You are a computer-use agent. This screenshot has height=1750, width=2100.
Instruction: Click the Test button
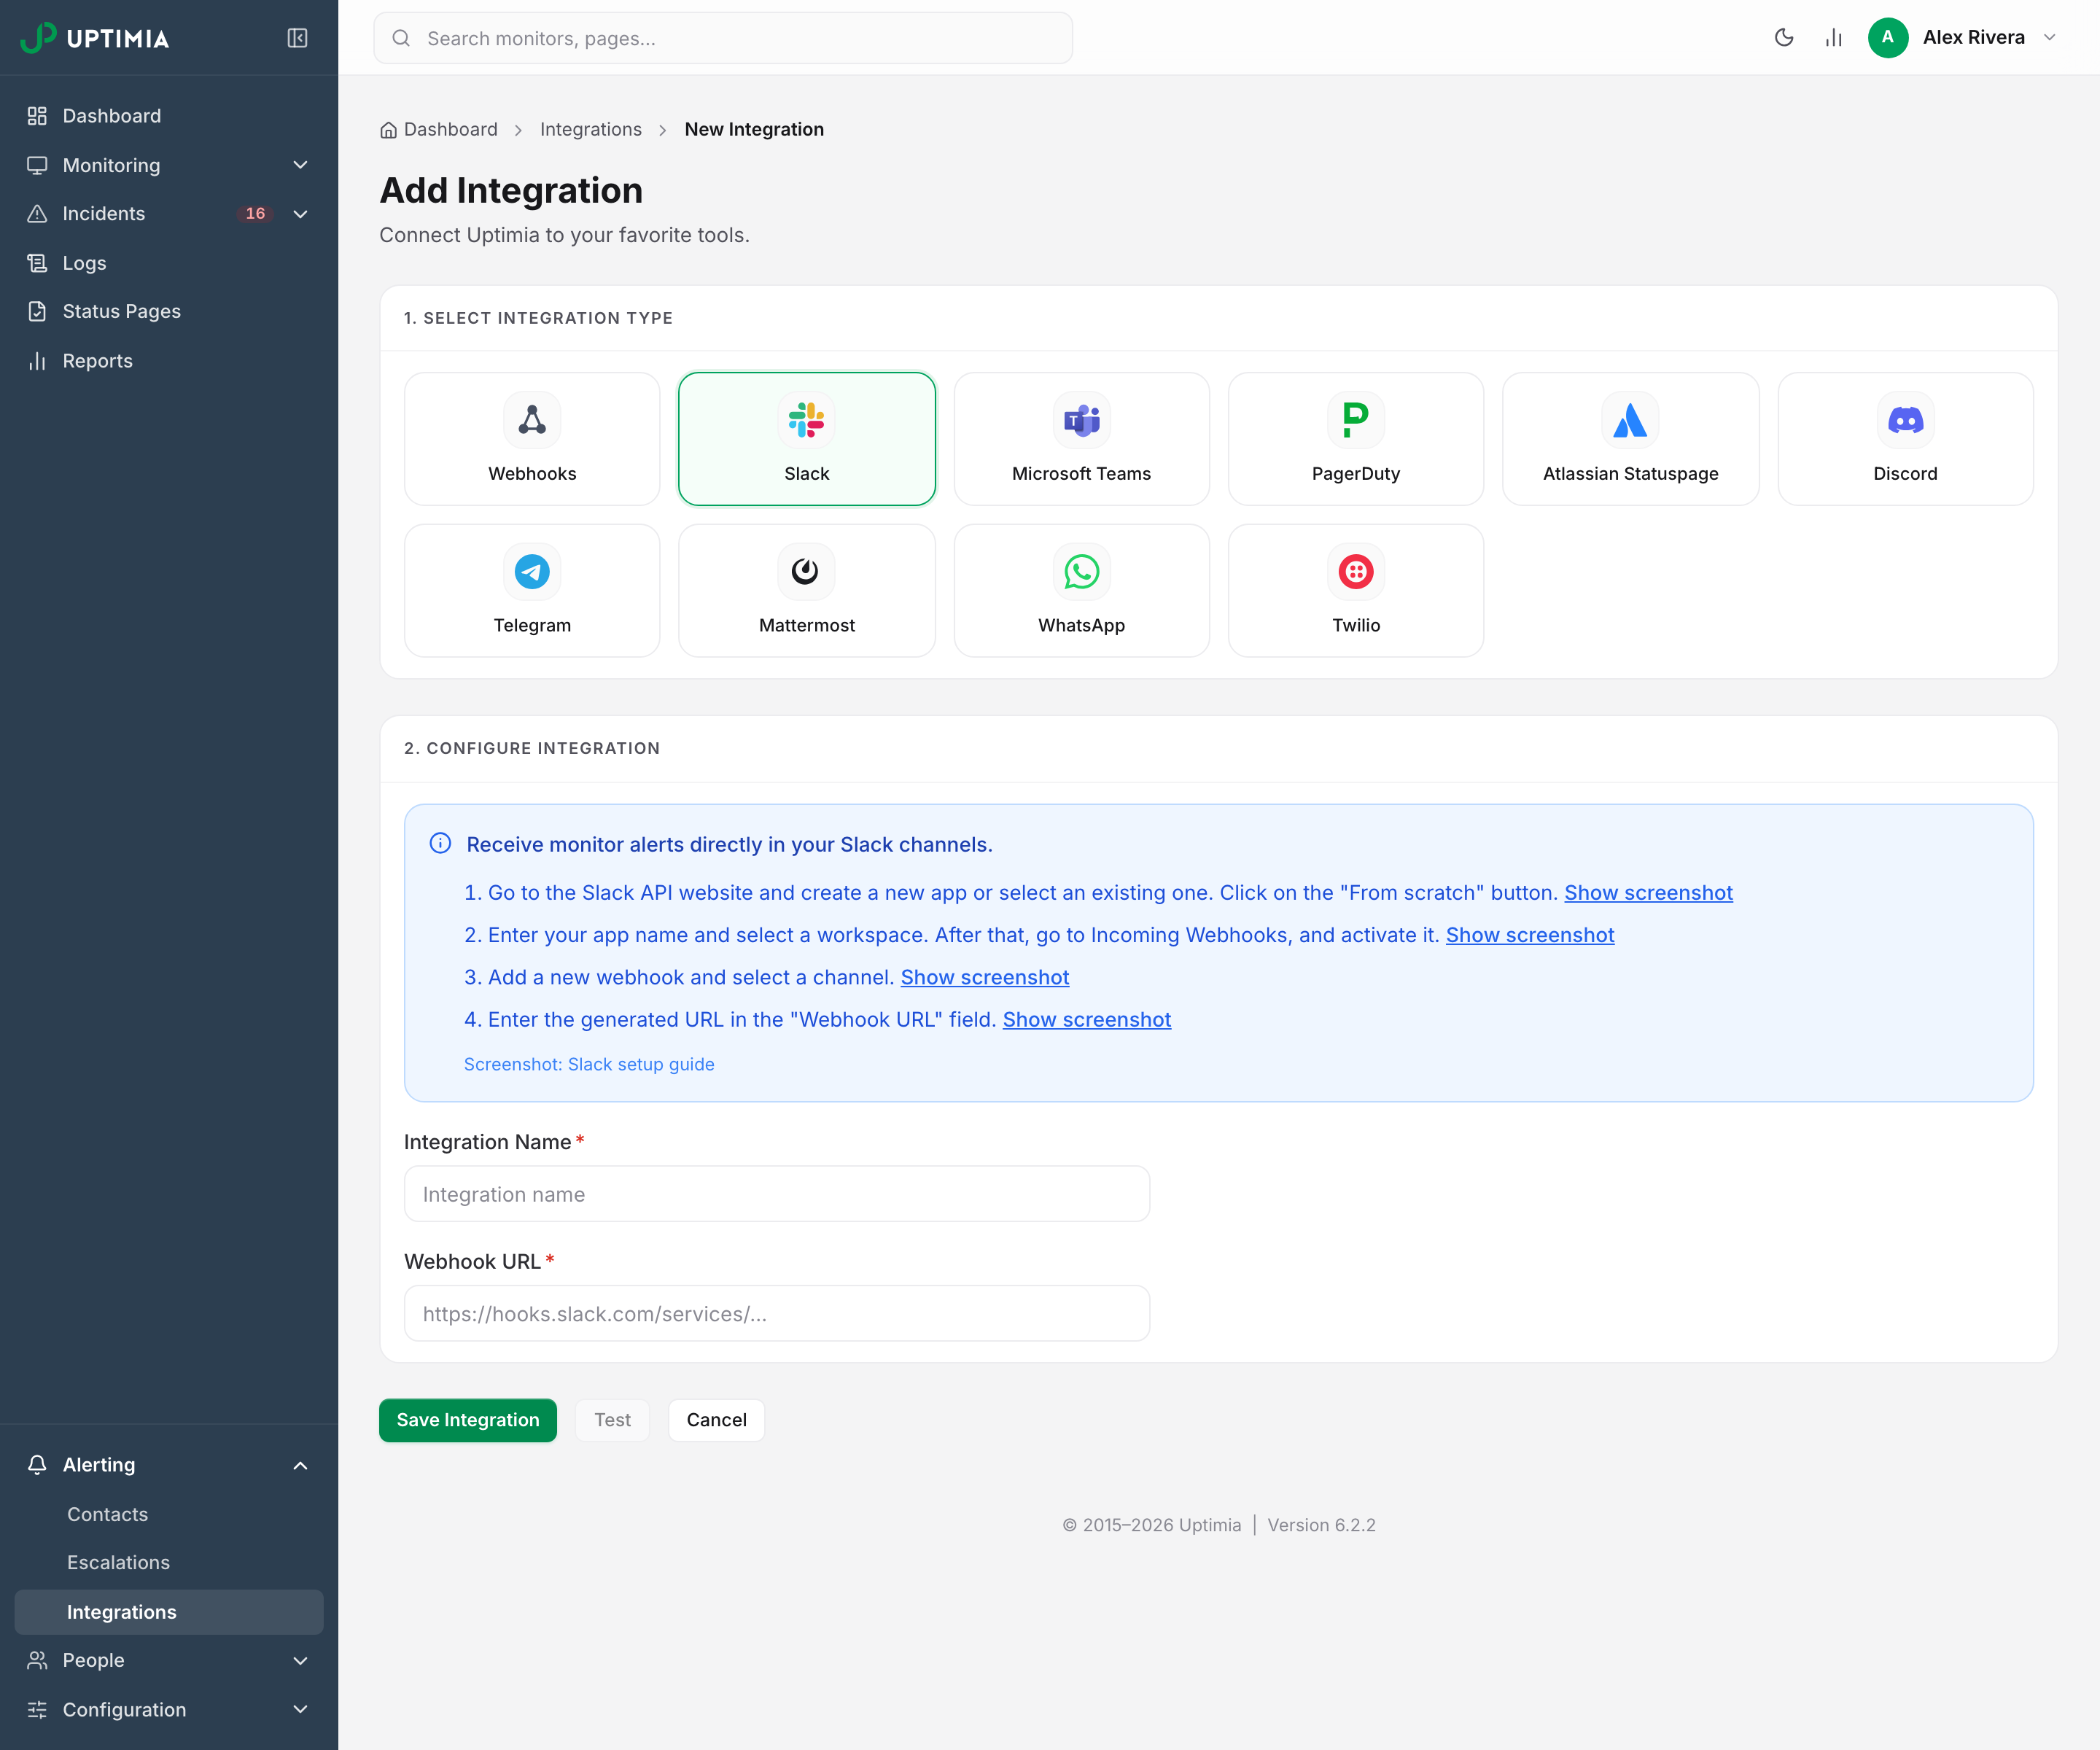click(x=612, y=1420)
